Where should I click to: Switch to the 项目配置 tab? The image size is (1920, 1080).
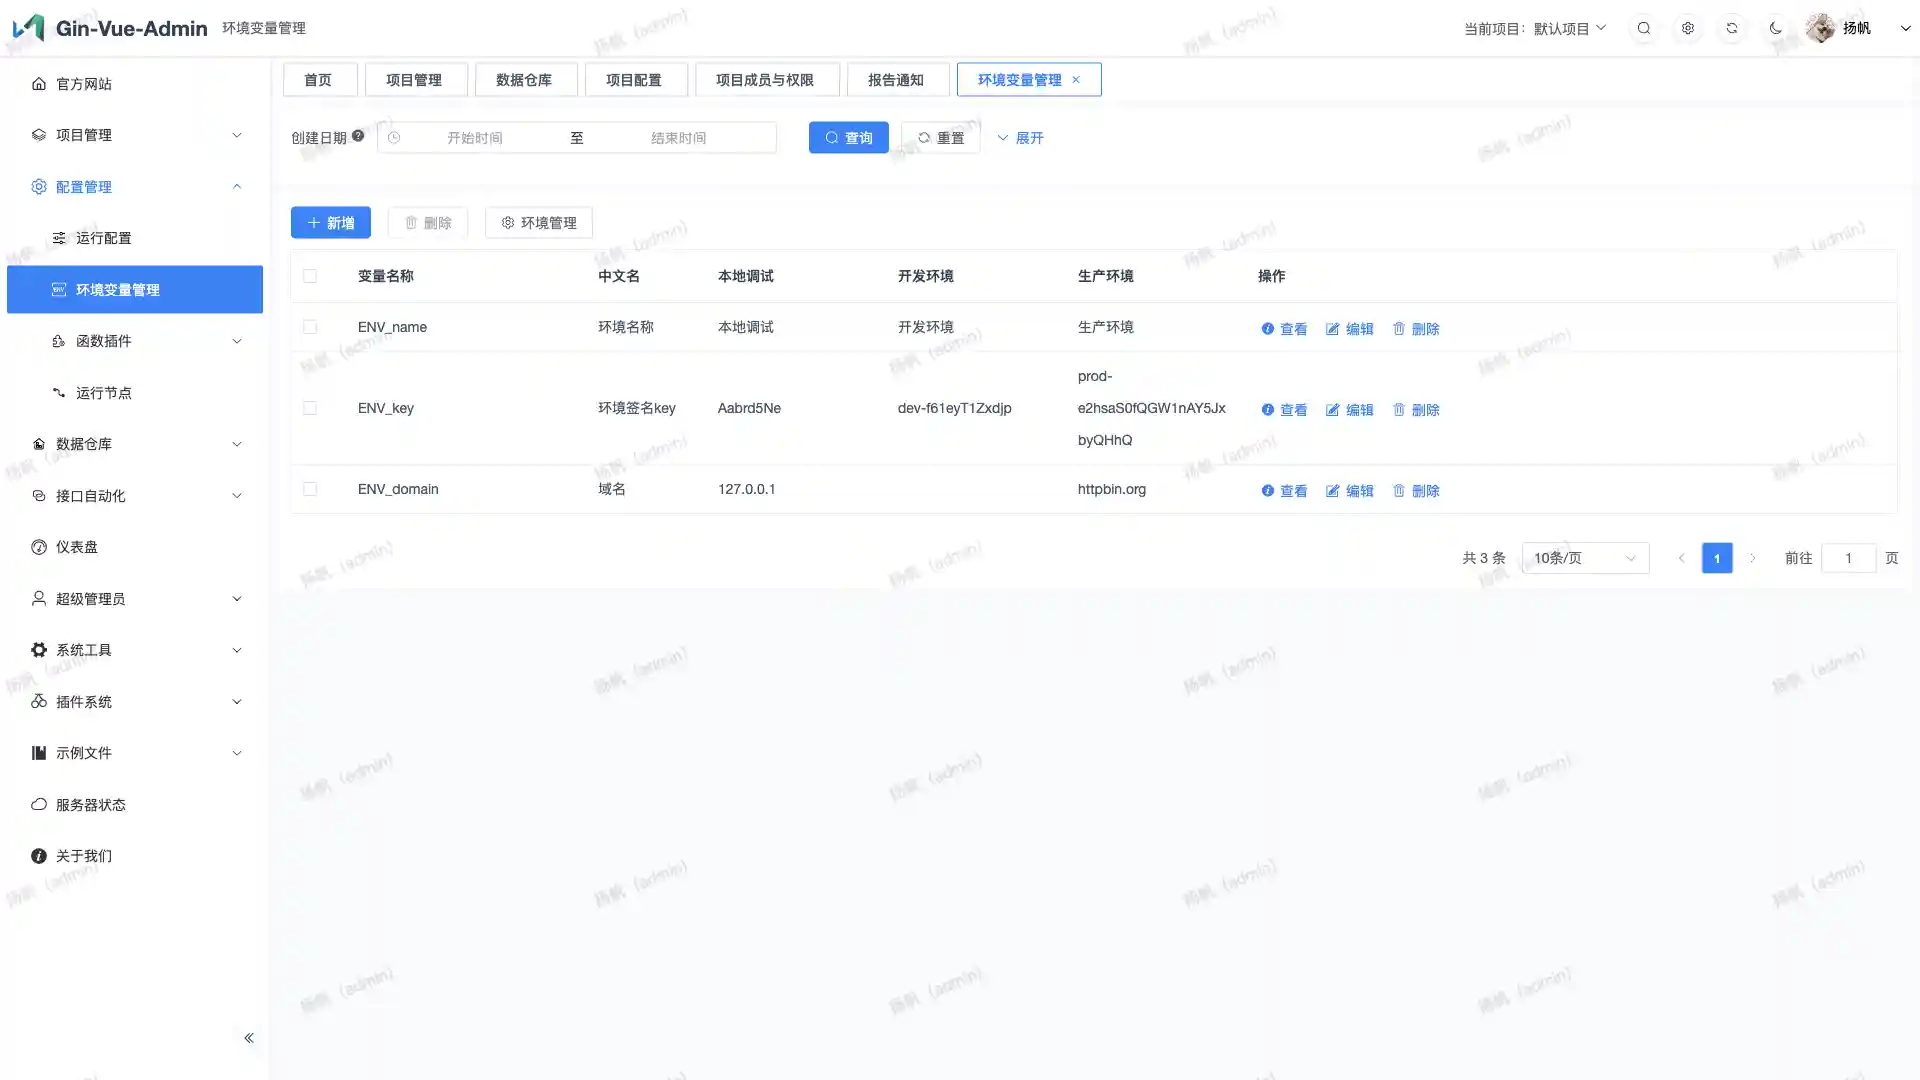point(634,80)
